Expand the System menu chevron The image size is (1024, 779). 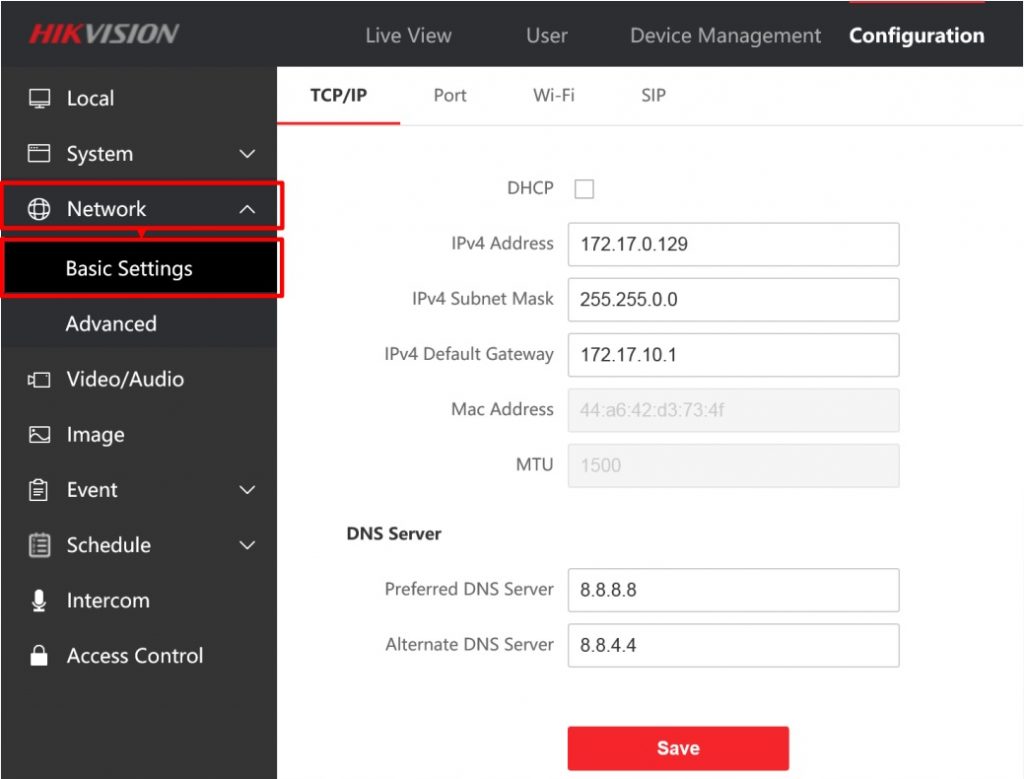coord(248,154)
